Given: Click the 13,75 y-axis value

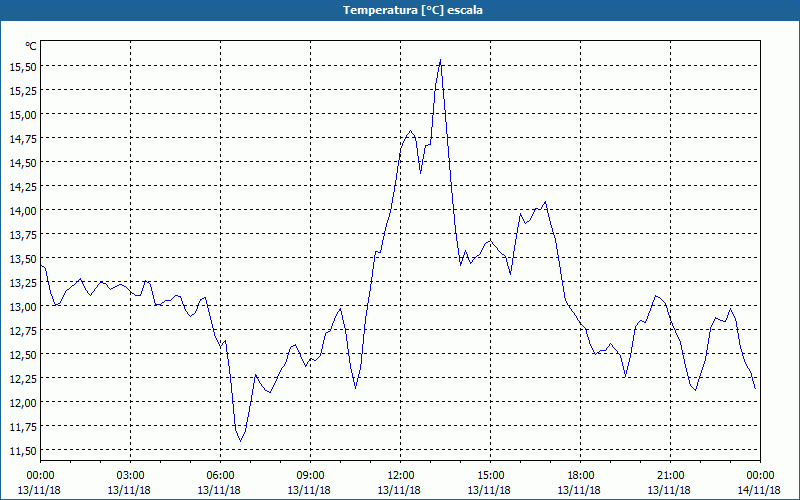Looking at the screenshot, I should pos(23,234).
